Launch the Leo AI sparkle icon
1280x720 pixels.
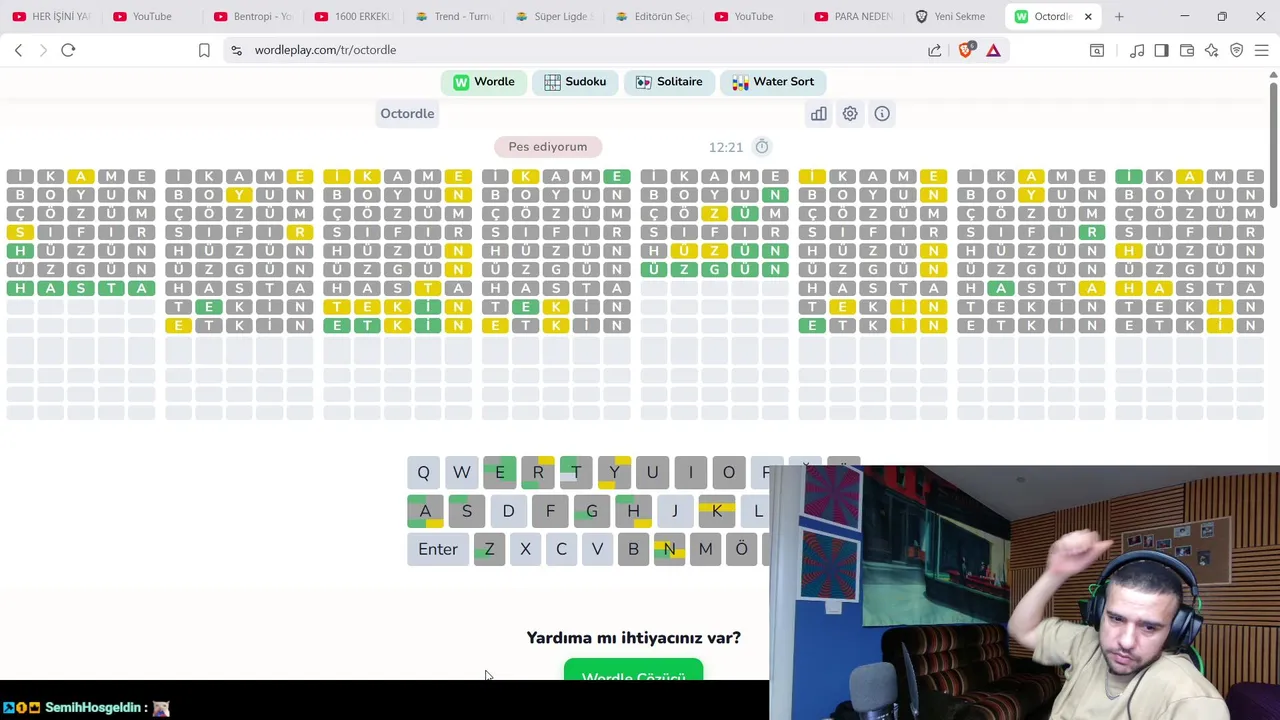pyautogui.click(x=1212, y=50)
